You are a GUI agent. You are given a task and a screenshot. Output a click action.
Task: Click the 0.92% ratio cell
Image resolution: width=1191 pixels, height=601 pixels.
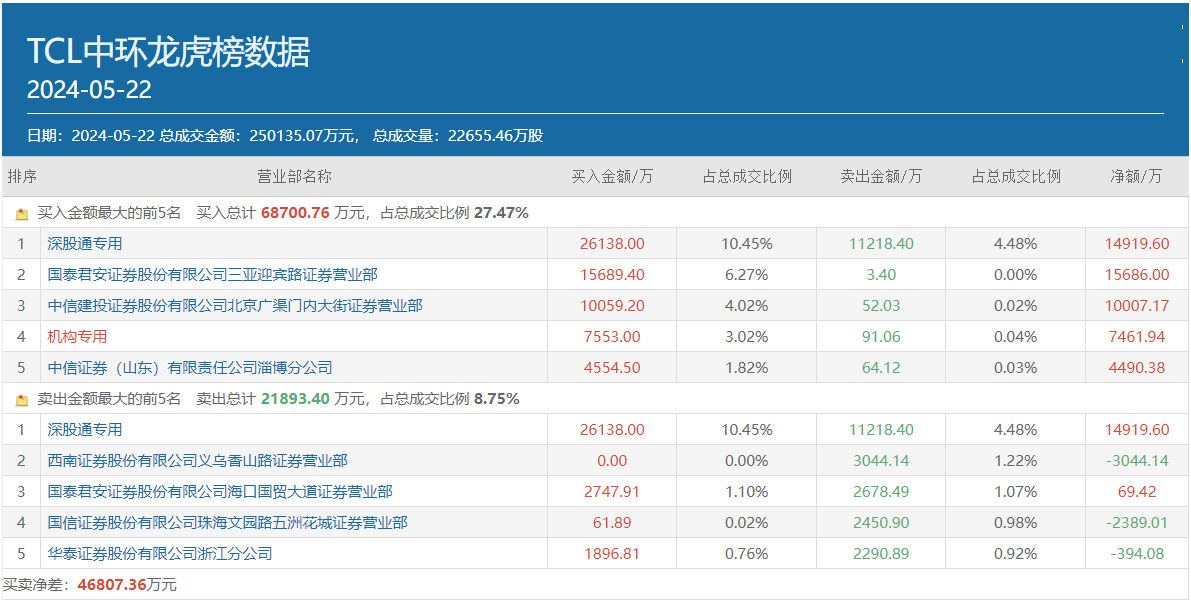coord(1016,554)
